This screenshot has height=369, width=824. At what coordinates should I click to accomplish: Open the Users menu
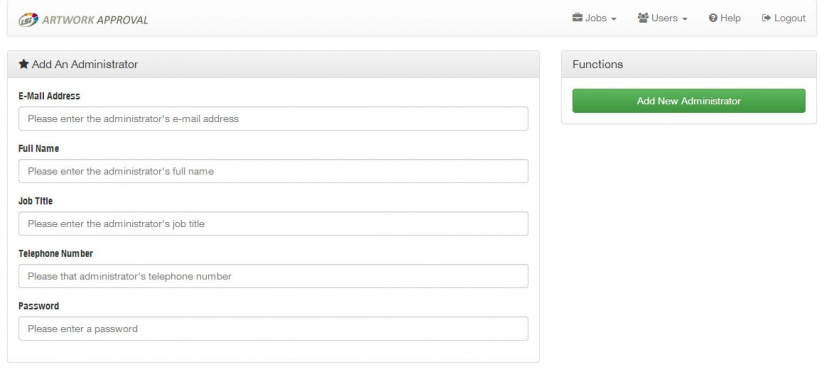pyautogui.click(x=662, y=18)
